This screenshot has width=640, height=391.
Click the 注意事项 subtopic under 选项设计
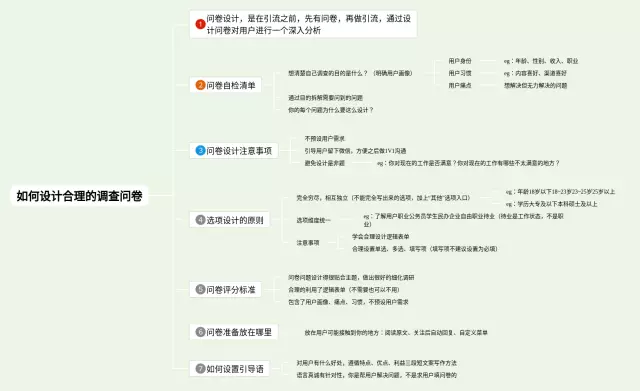pyautogui.click(x=308, y=242)
